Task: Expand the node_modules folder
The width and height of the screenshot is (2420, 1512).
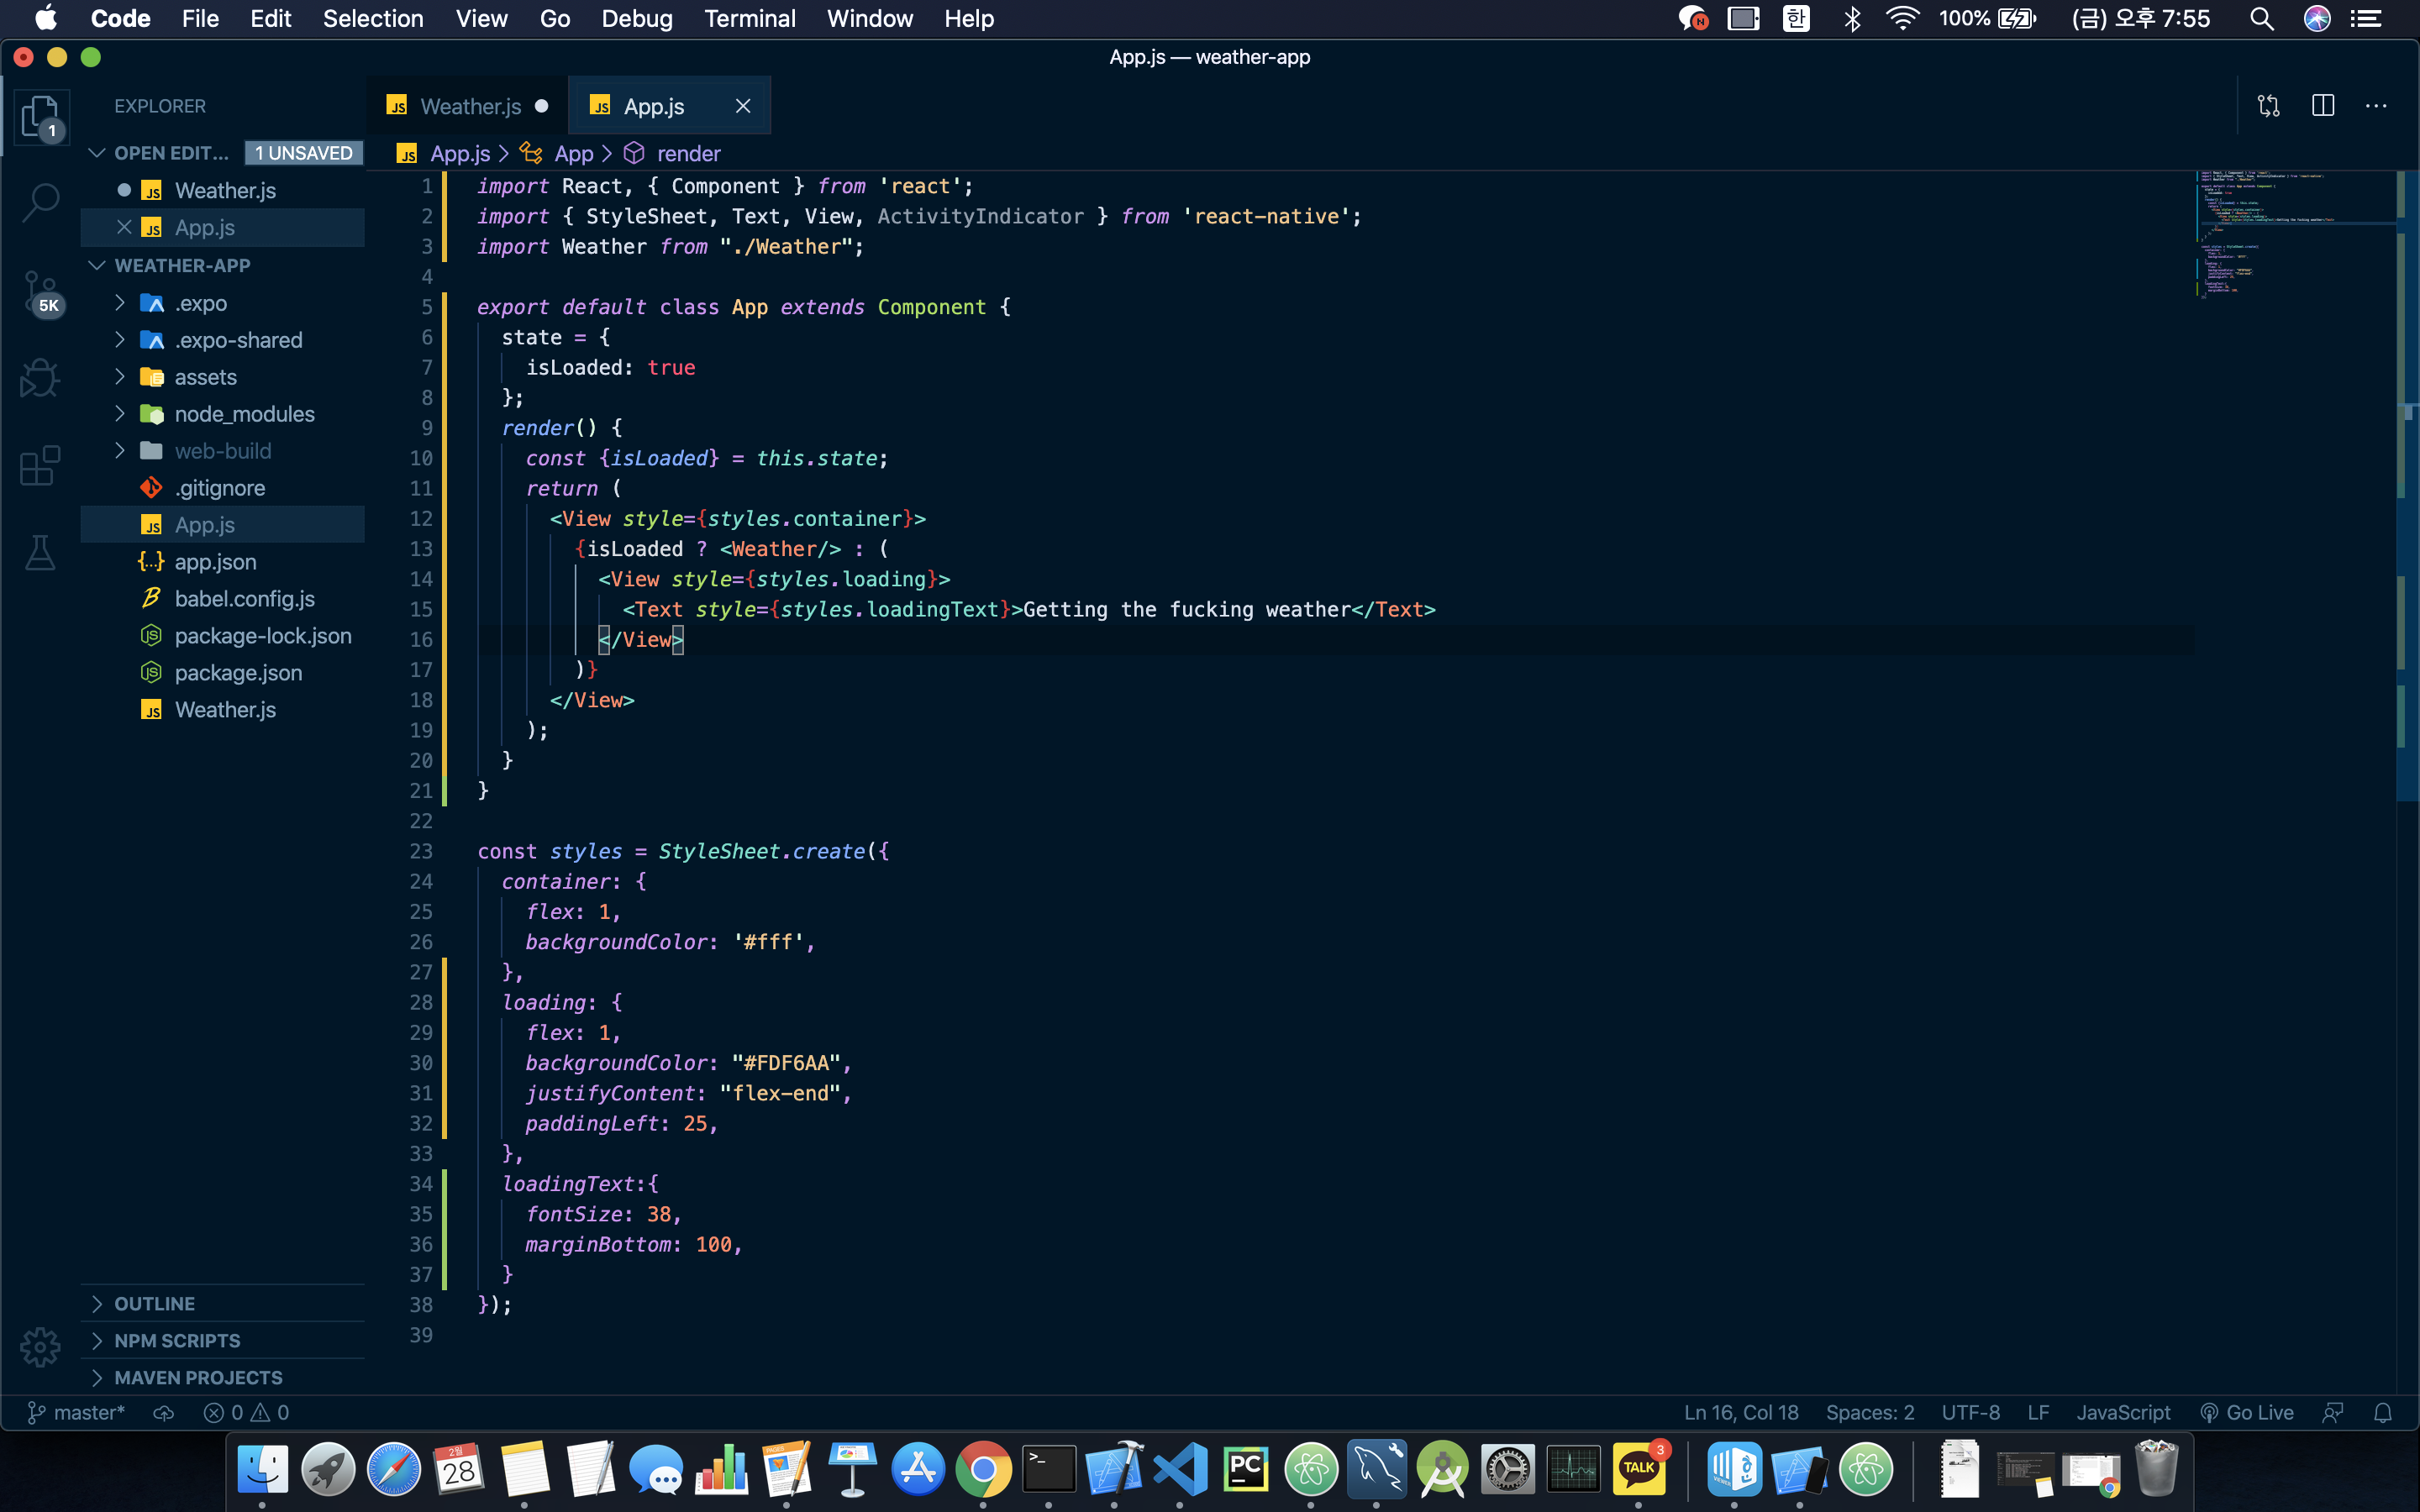Action: click(x=243, y=414)
